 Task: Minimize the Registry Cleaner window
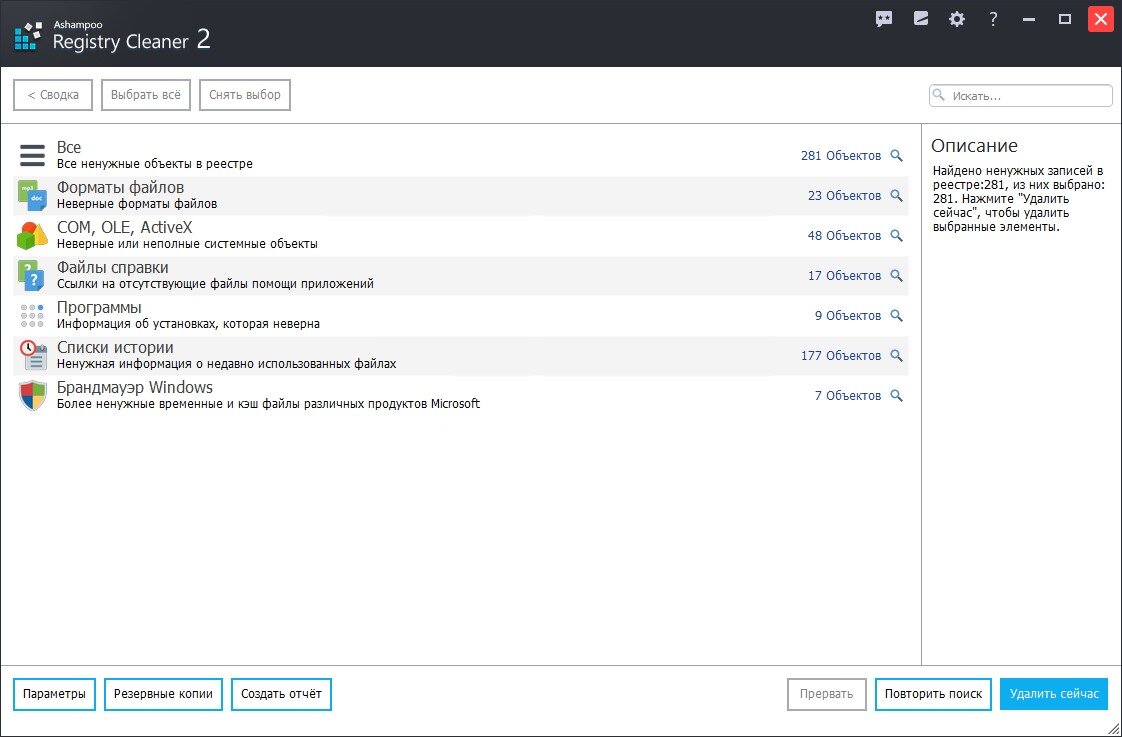1029,19
